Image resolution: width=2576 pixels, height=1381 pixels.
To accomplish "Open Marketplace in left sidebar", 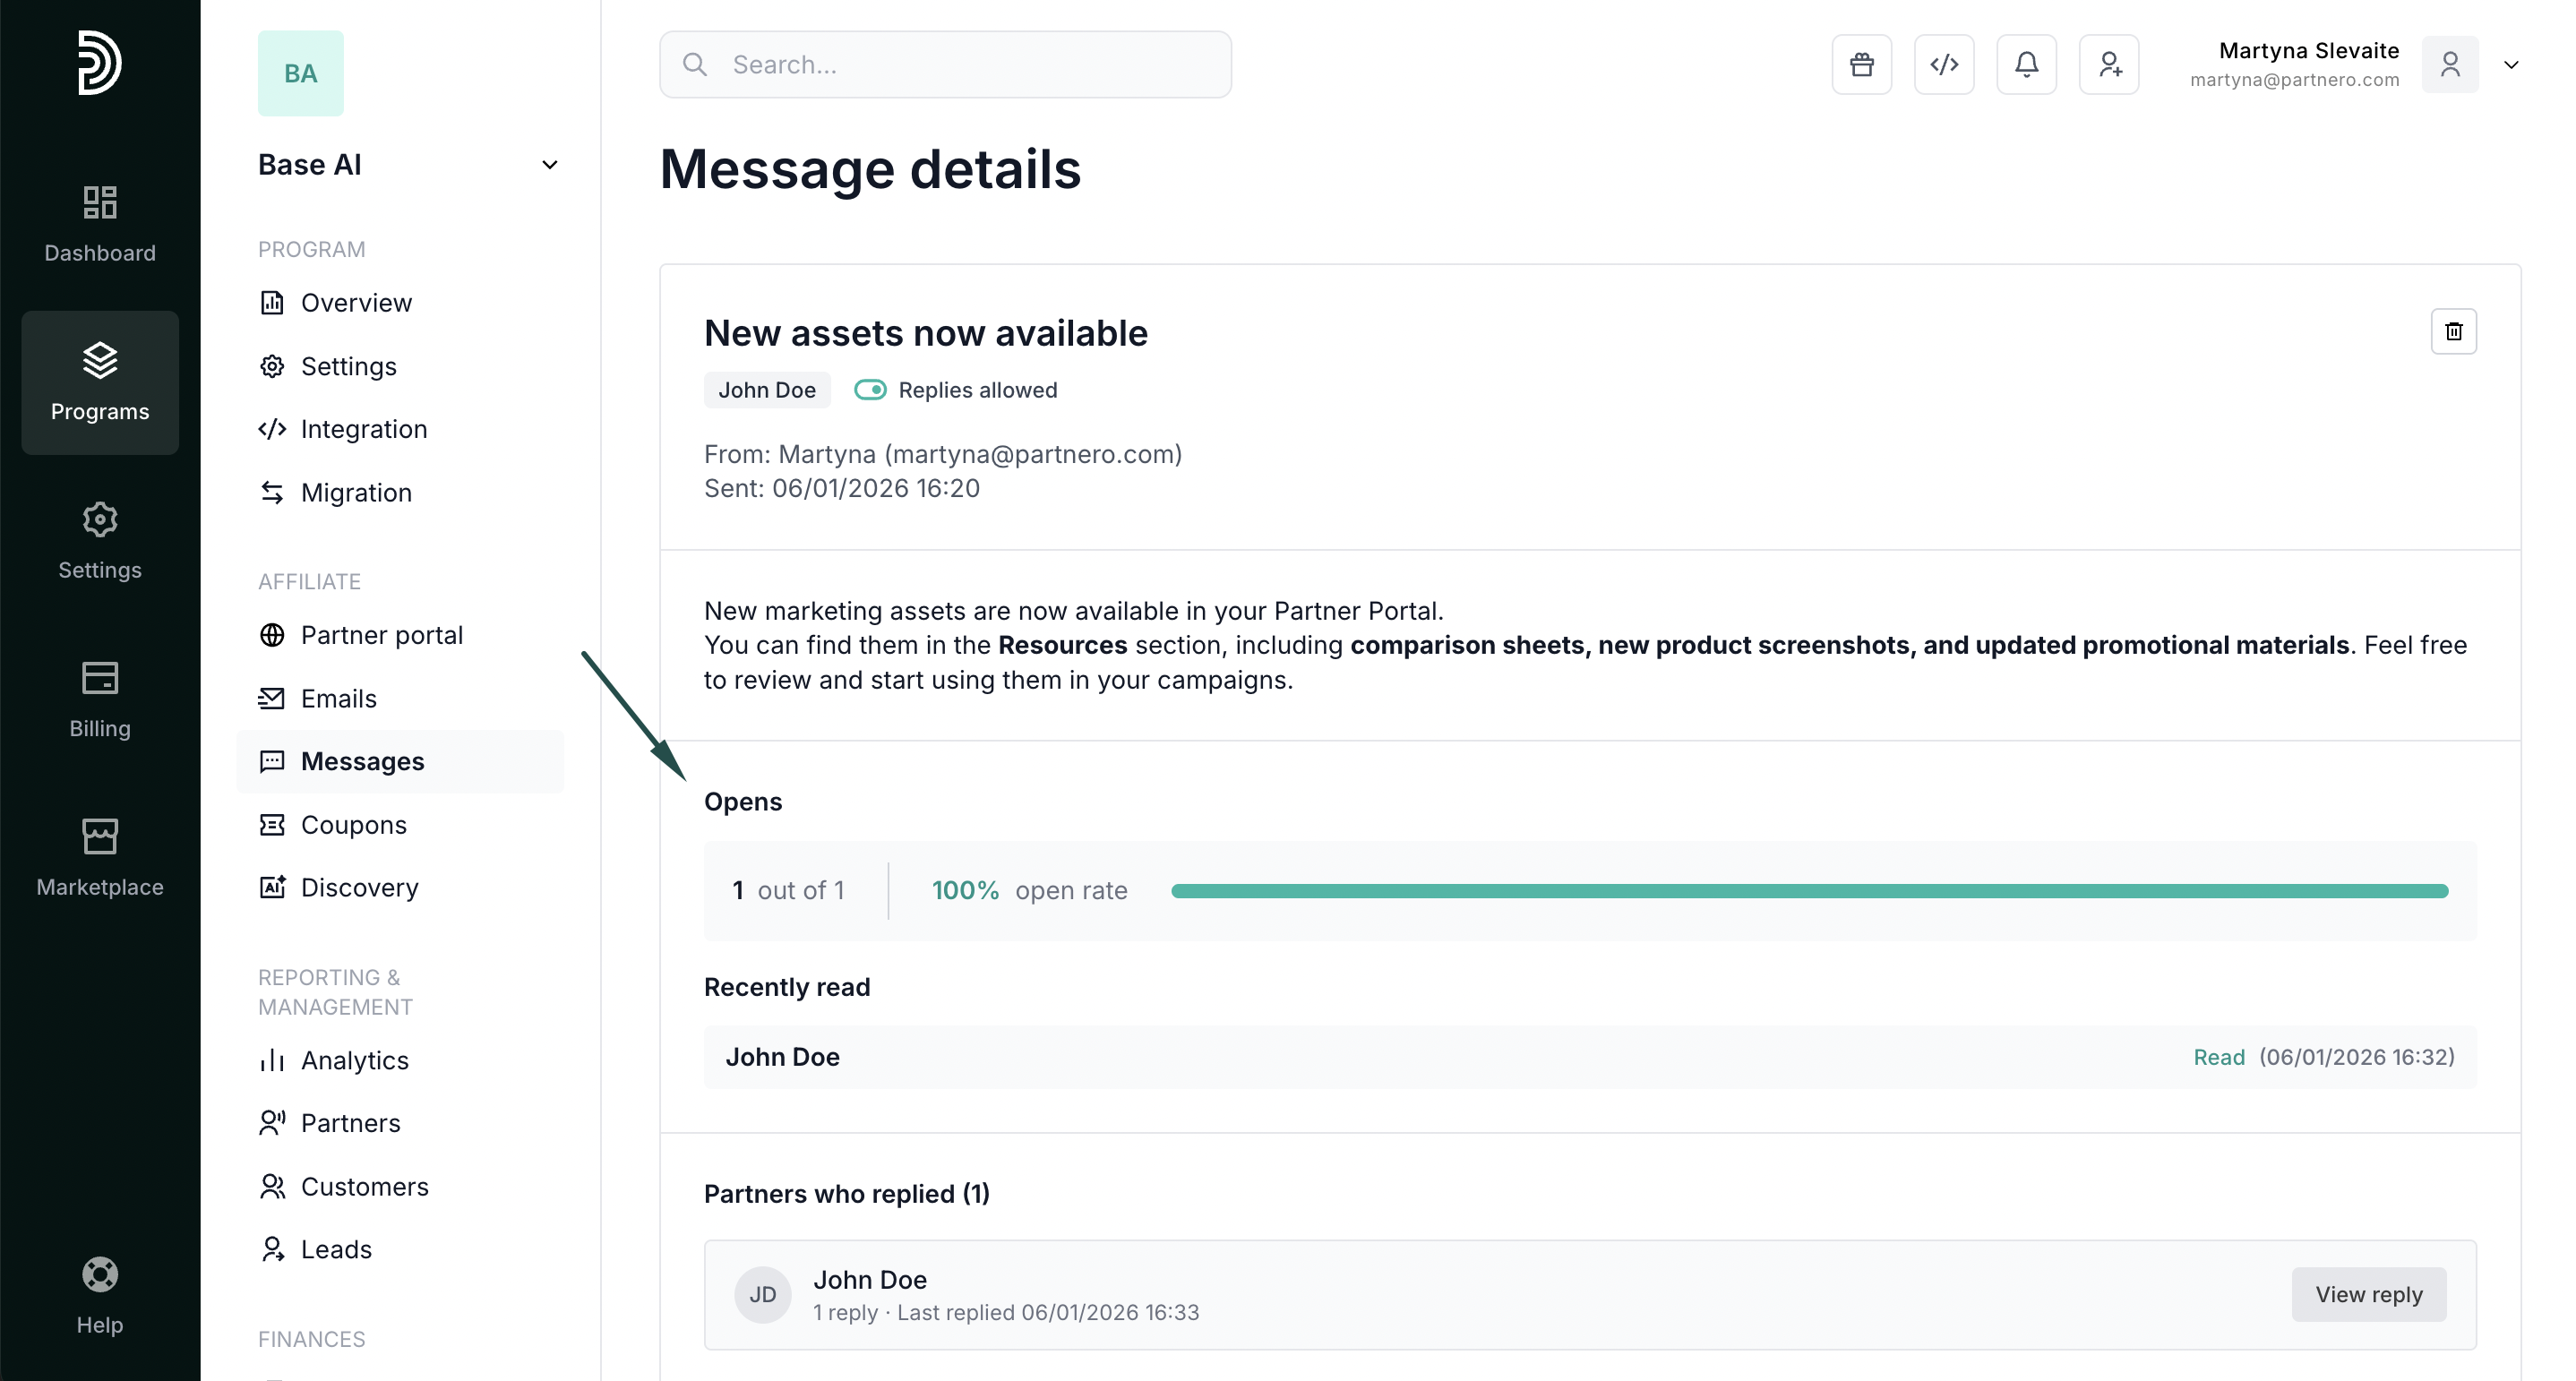I will point(100,857).
